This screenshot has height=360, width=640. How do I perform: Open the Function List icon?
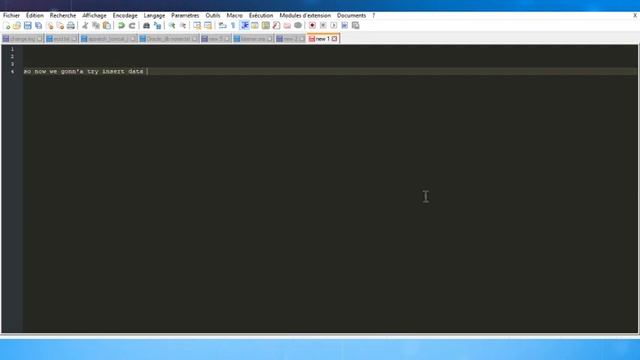(x=276, y=26)
